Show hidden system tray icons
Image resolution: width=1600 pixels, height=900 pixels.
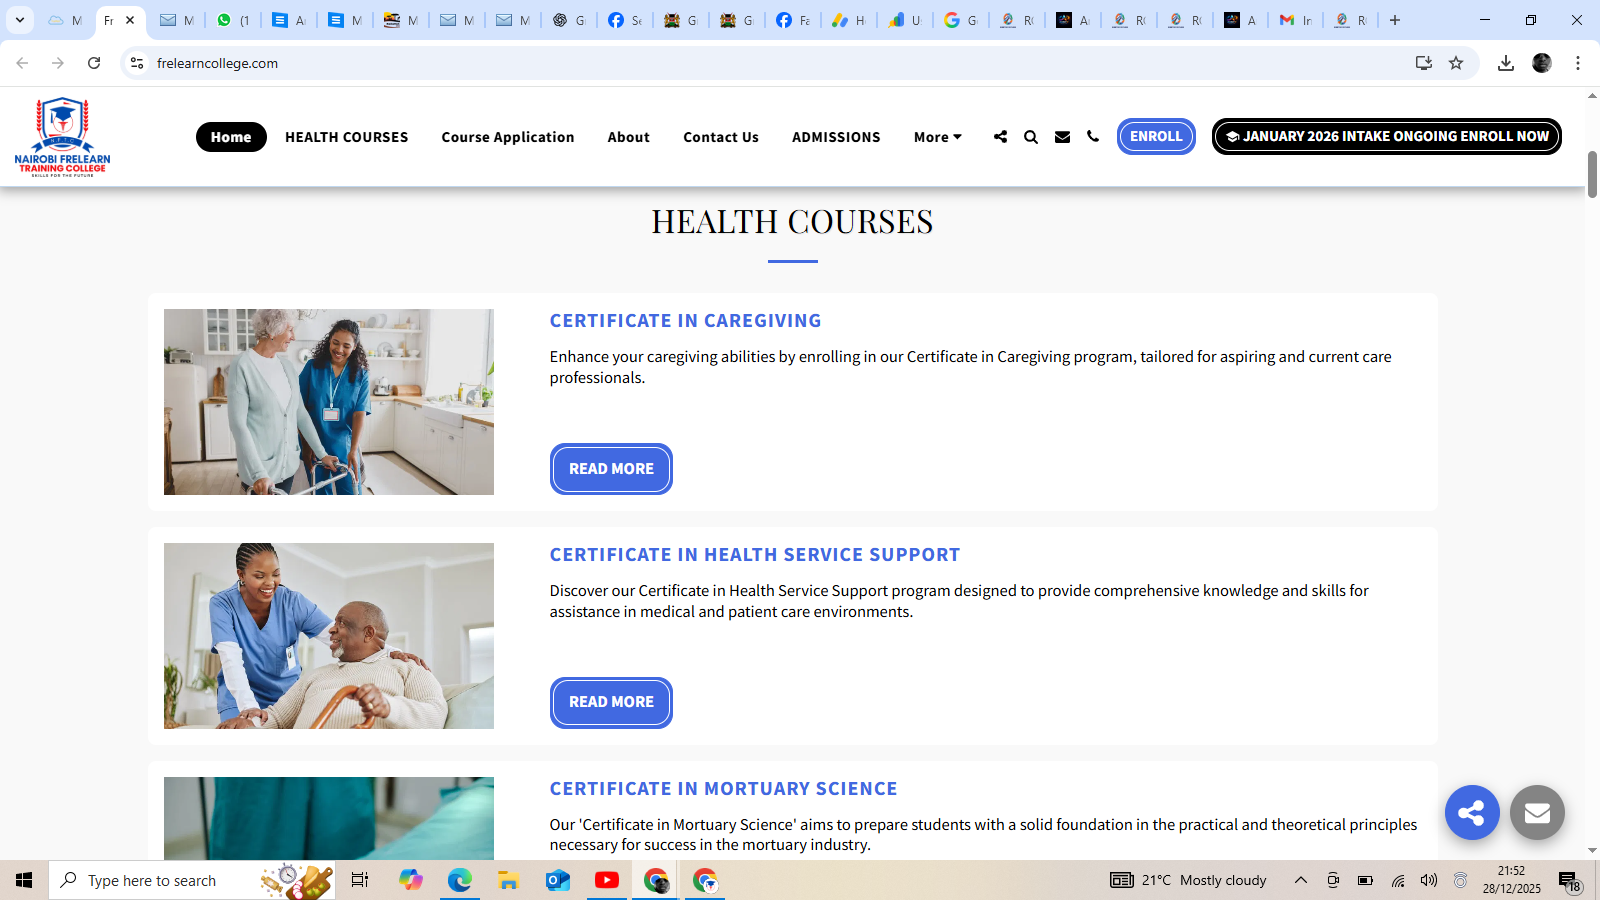click(x=1300, y=880)
